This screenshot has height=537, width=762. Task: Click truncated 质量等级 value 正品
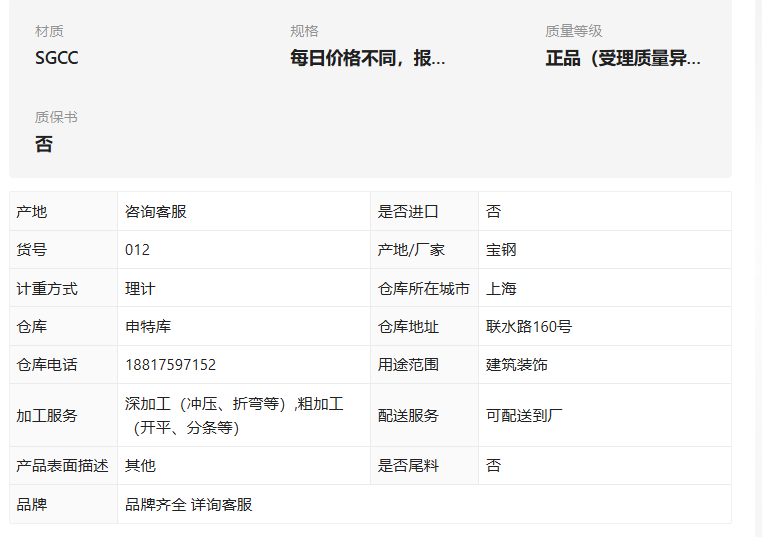pos(623,58)
